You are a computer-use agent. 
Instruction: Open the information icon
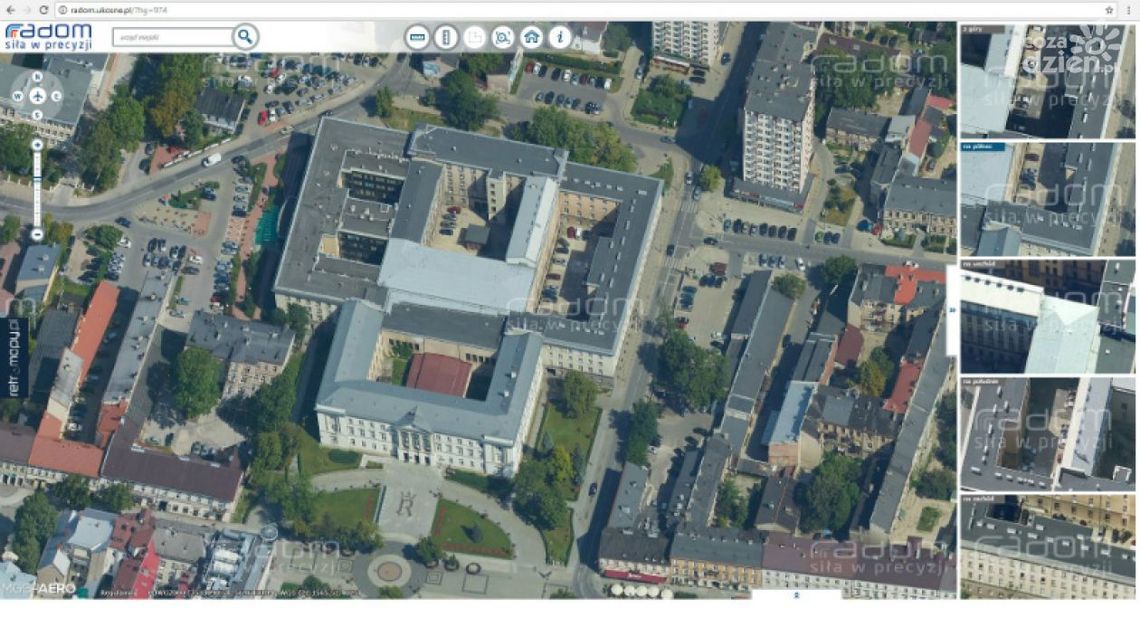(x=560, y=37)
